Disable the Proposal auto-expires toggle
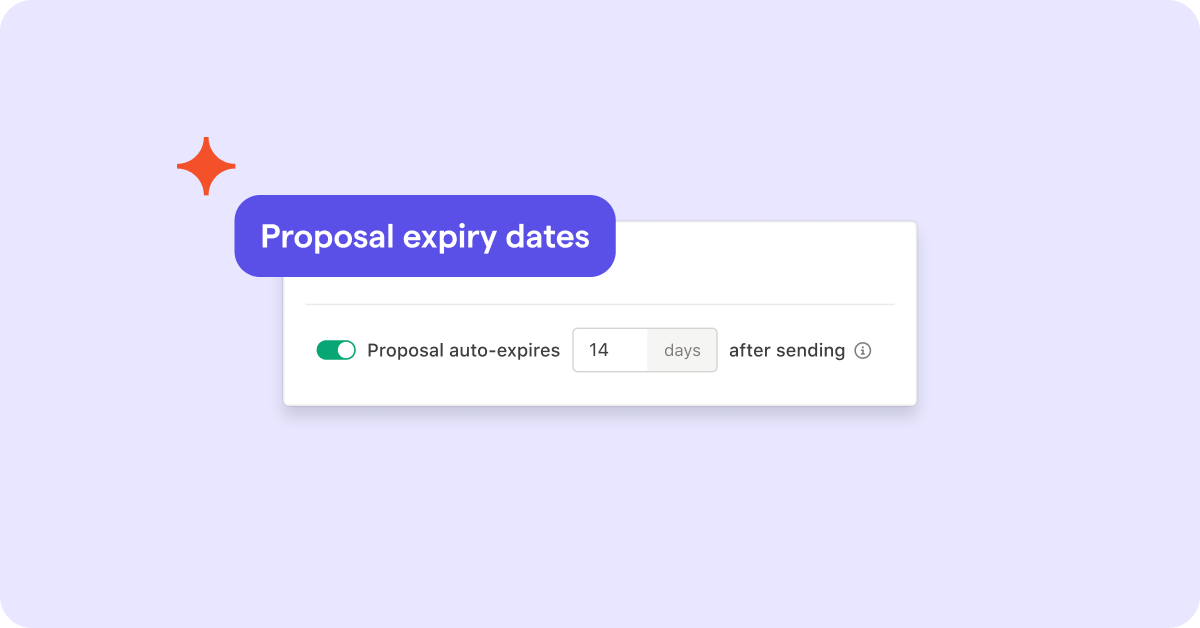Screen dimensions: 1200x628 coord(336,350)
